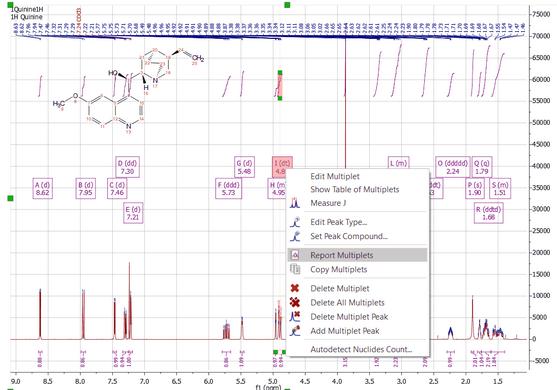Click Report Multiplets menu item
This screenshot has width=557, height=390.
click(x=357, y=255)
